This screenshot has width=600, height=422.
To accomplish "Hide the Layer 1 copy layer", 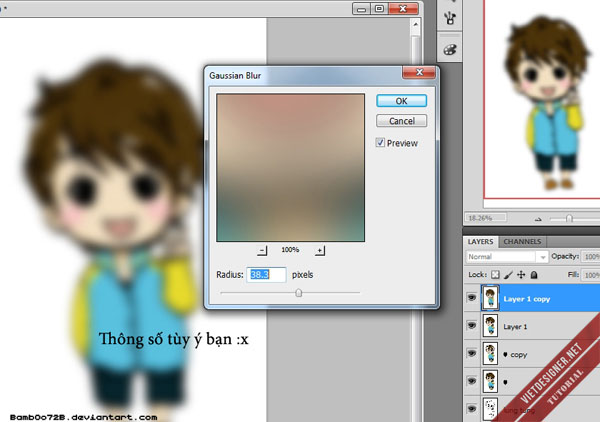I will (x=472, y=298).
